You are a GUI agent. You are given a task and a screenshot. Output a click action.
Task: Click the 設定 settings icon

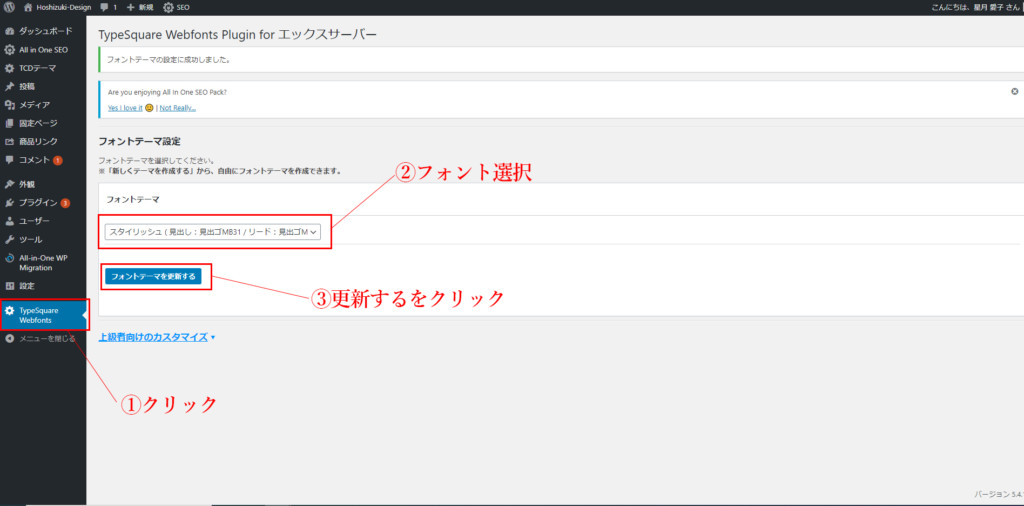pyautogui.click(x=9, y=286)
